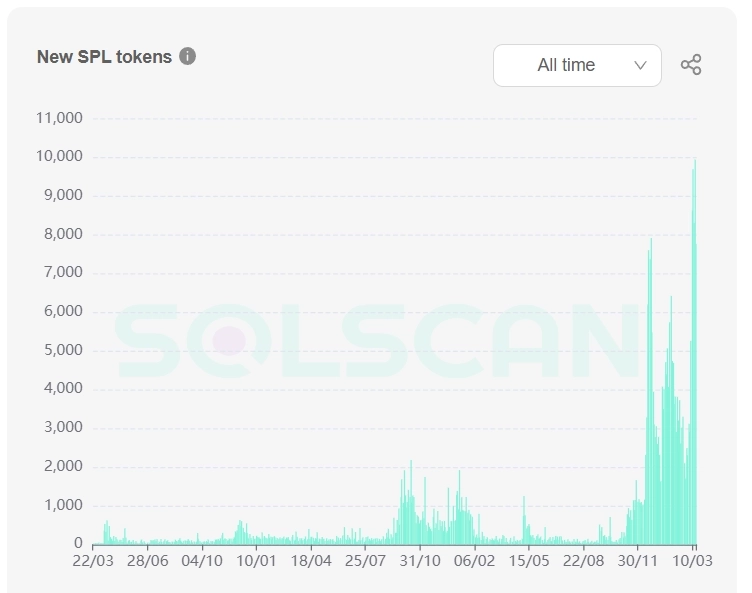Click the info icon beside New SPL tokens
This screenshot has width=752, height=593.
pyautogui.click(x=187, y=56)
